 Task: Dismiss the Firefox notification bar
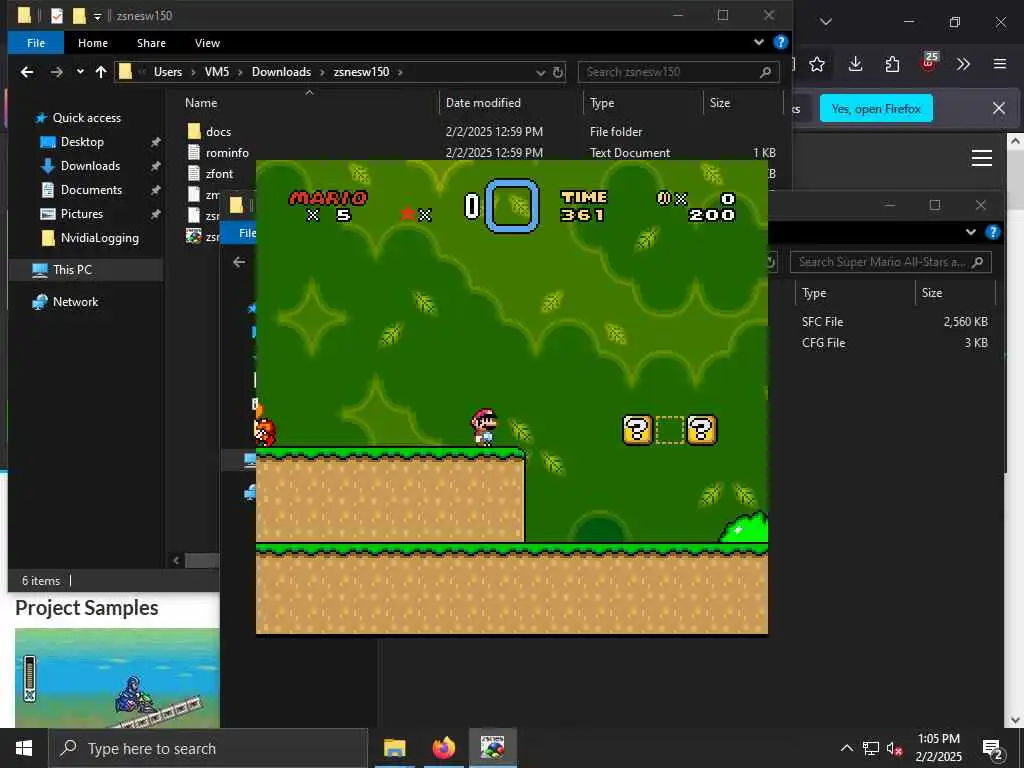999,108
